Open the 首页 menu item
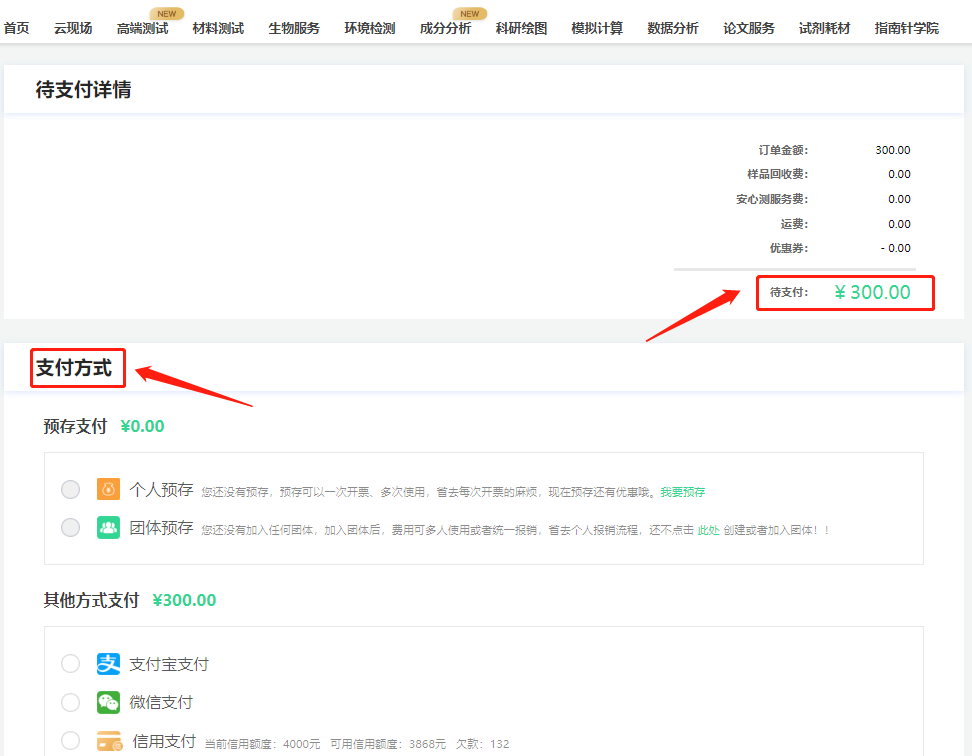This screenshot has height=756, width=972. (x=17, y=28)
